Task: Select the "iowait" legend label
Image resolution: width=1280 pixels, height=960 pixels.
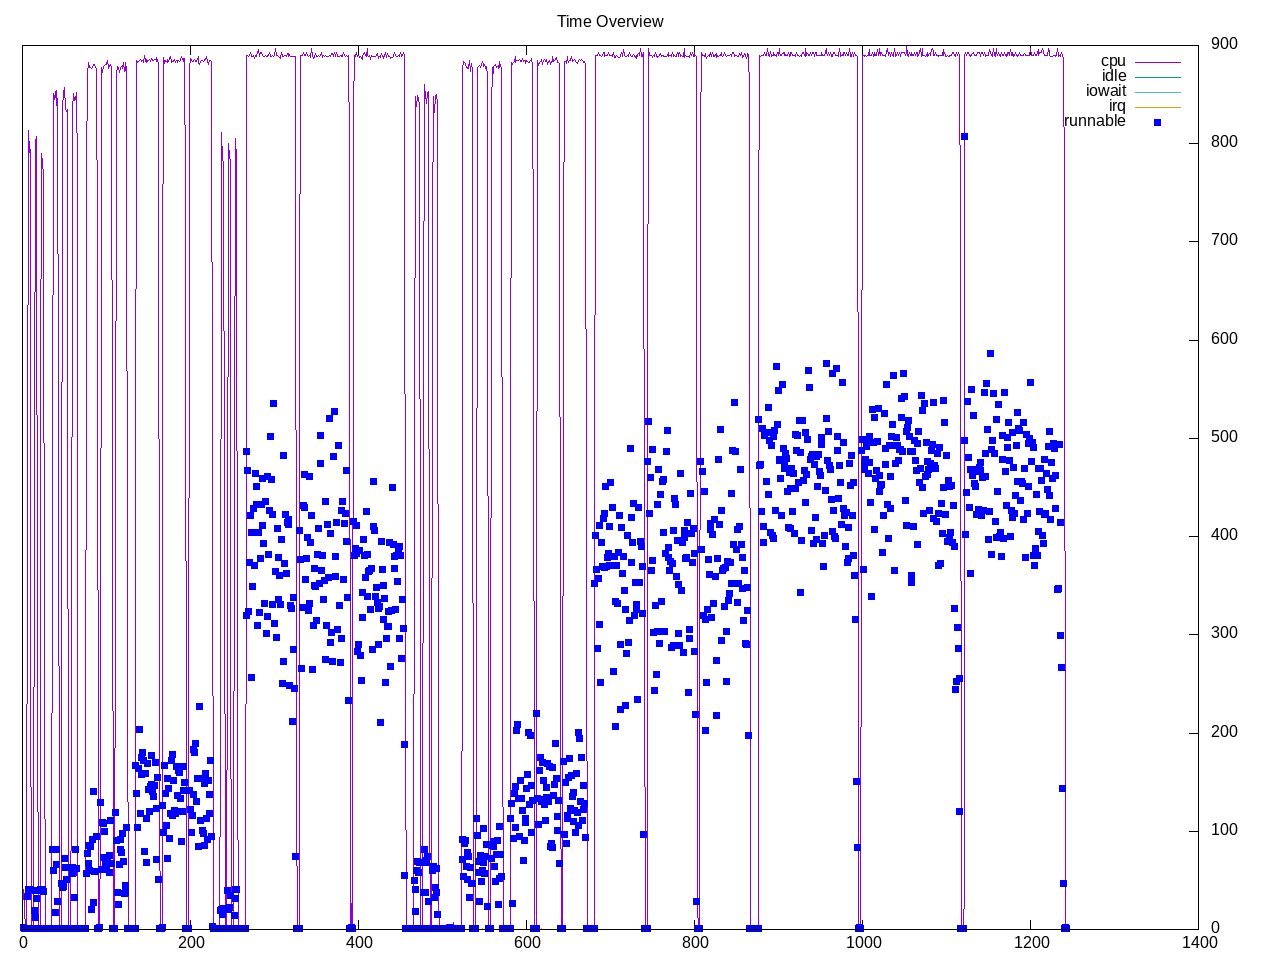Action: [x=1106, y=91]
